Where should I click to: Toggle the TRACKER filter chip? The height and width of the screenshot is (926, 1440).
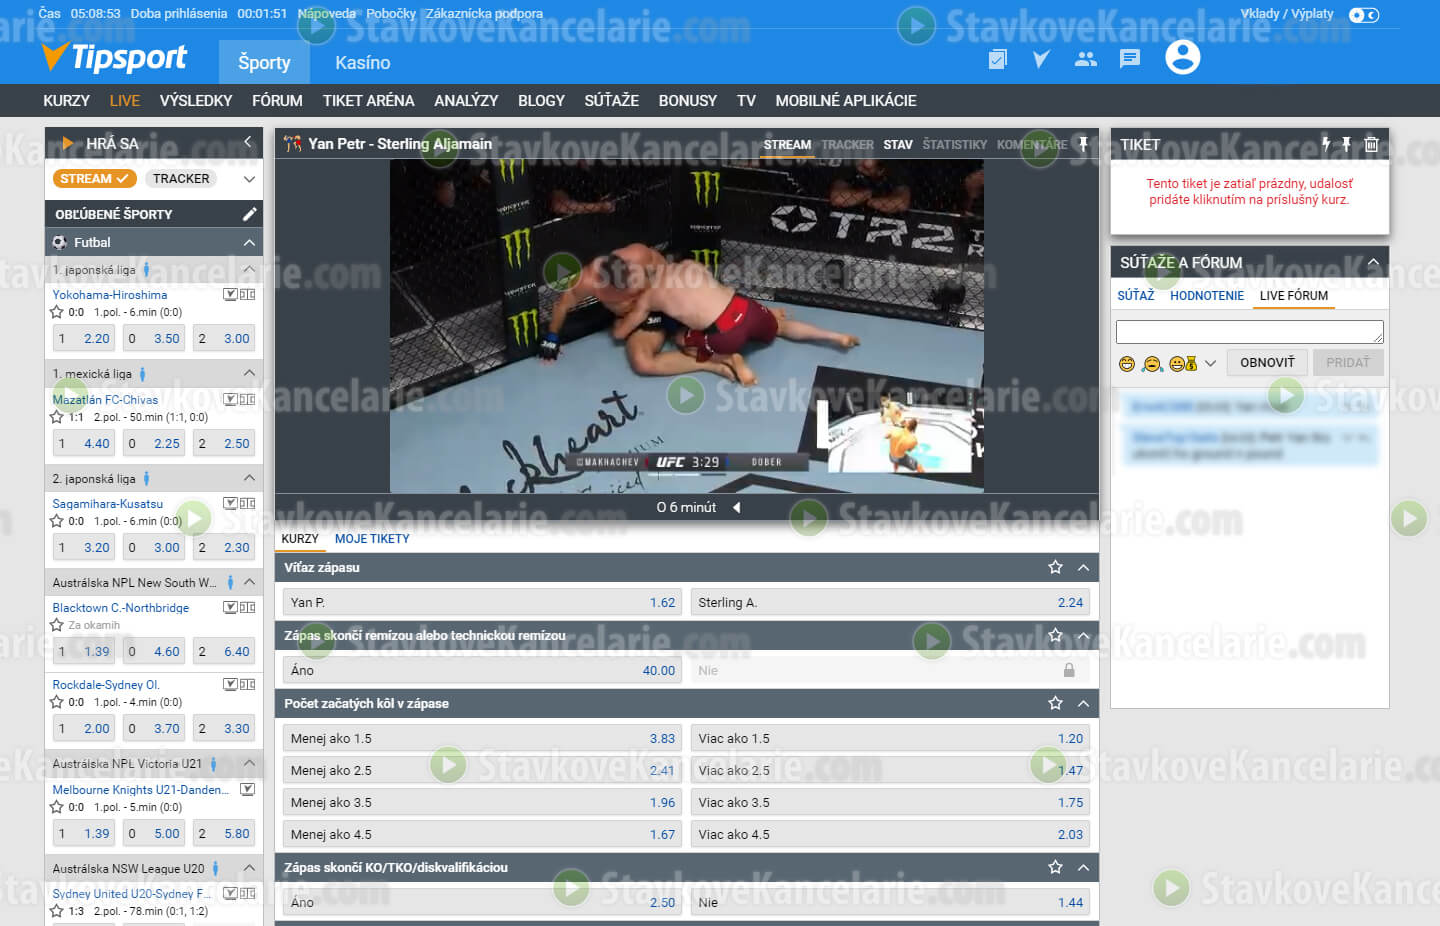[x=181, y=179]
